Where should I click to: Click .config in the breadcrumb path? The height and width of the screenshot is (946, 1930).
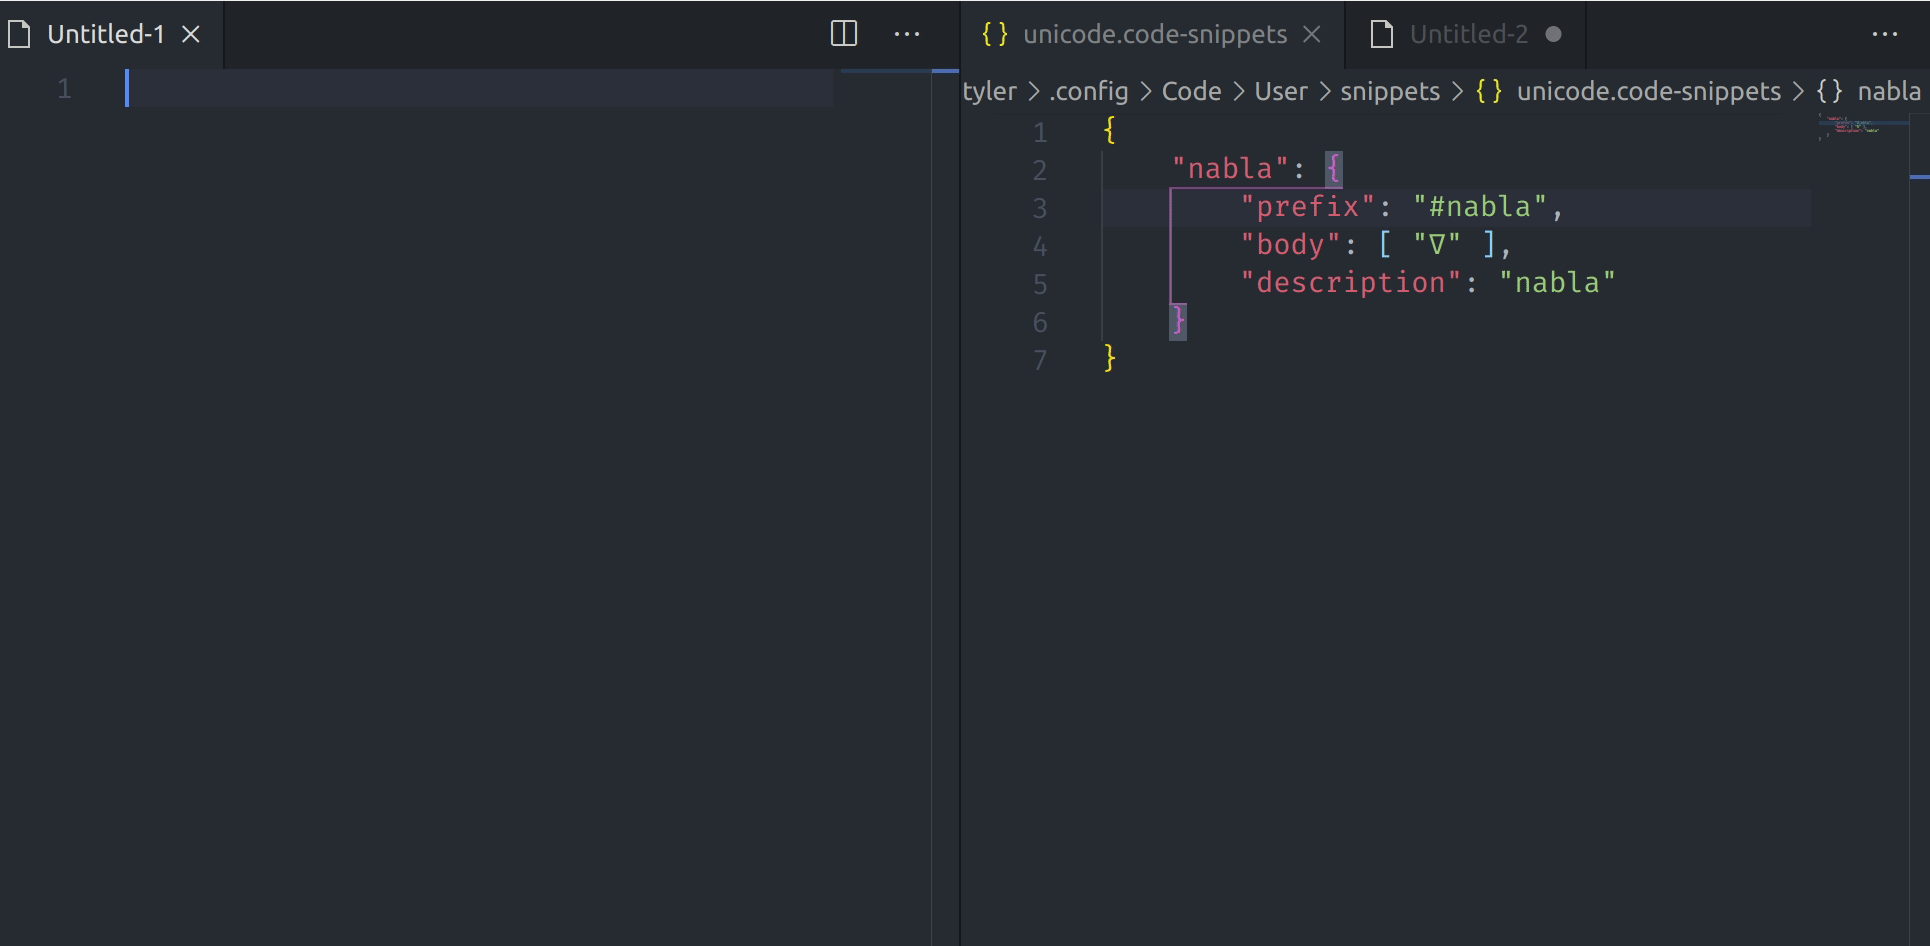pyautogui.click(x=1086, y=91)
